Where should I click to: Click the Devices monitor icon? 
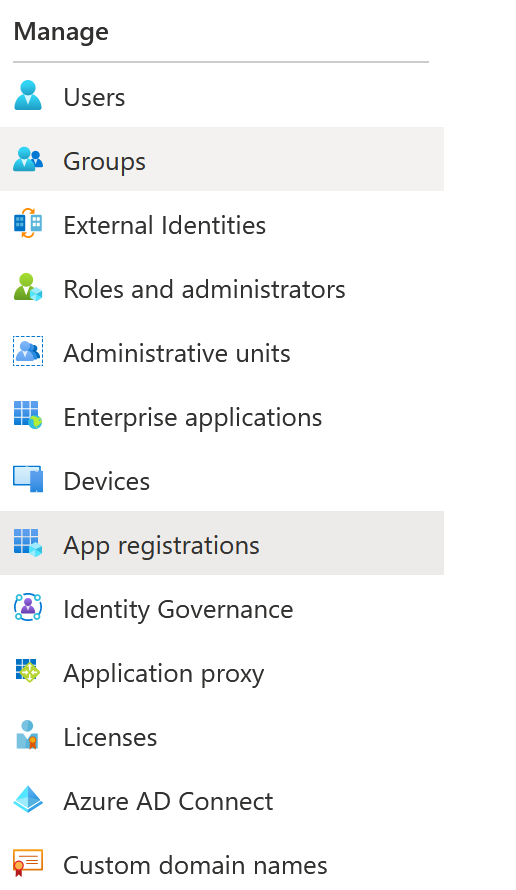(x=28, y=479)
